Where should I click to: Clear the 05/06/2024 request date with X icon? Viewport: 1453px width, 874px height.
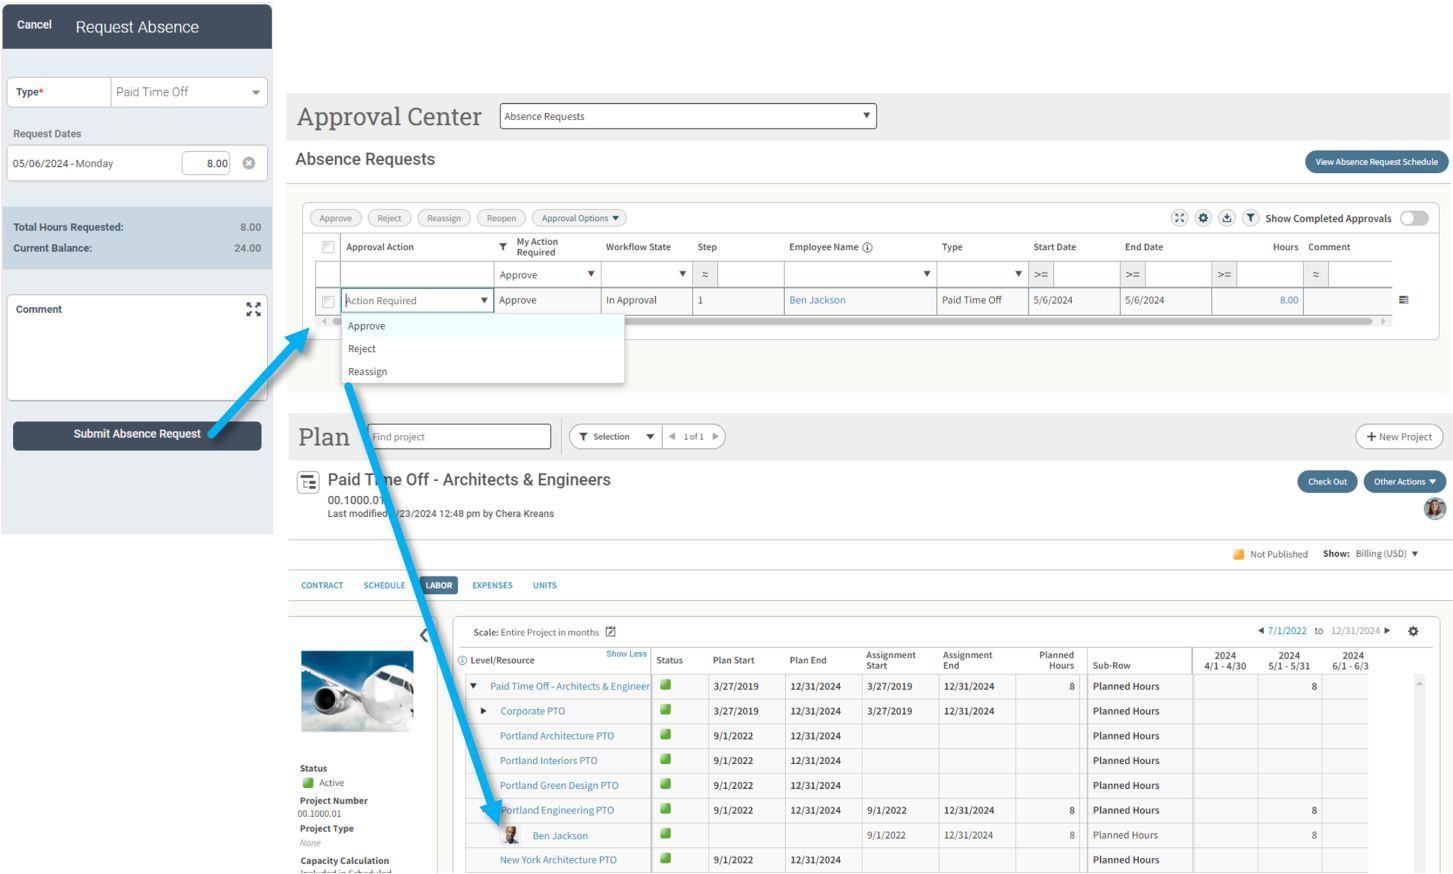click(x=249, y=163)
